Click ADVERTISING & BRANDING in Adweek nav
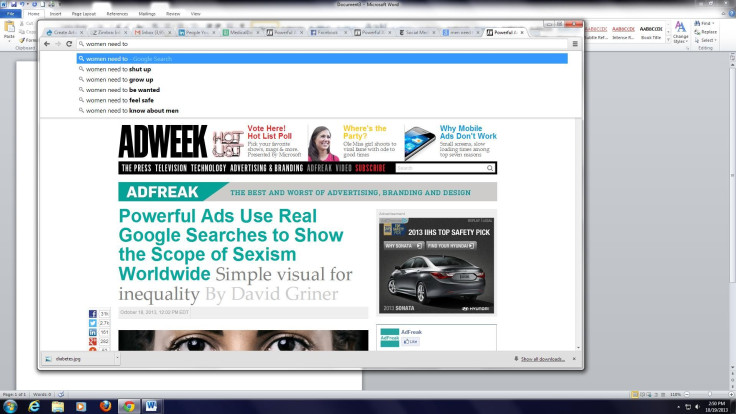This screenshot has height=414, width=736. click(x=266, y=168)
